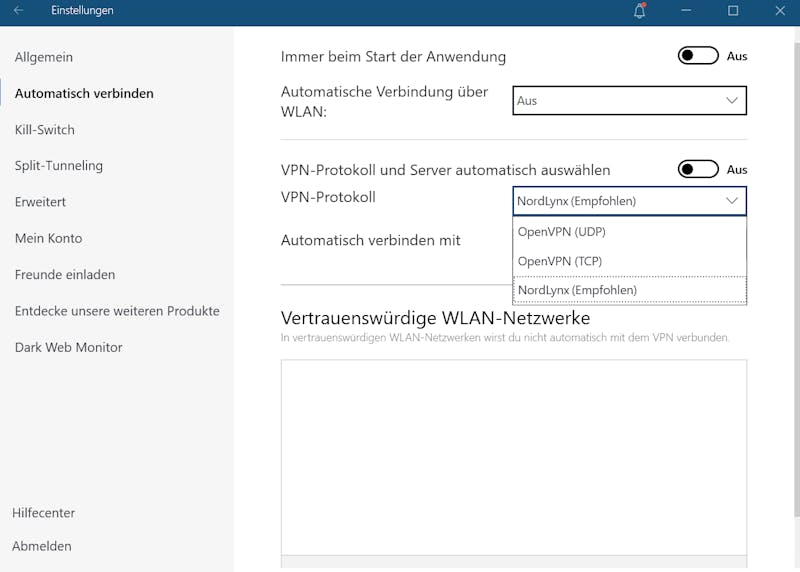Click the 'VPN-Protokoll' label
800x572 pixels.
point(328,197)
